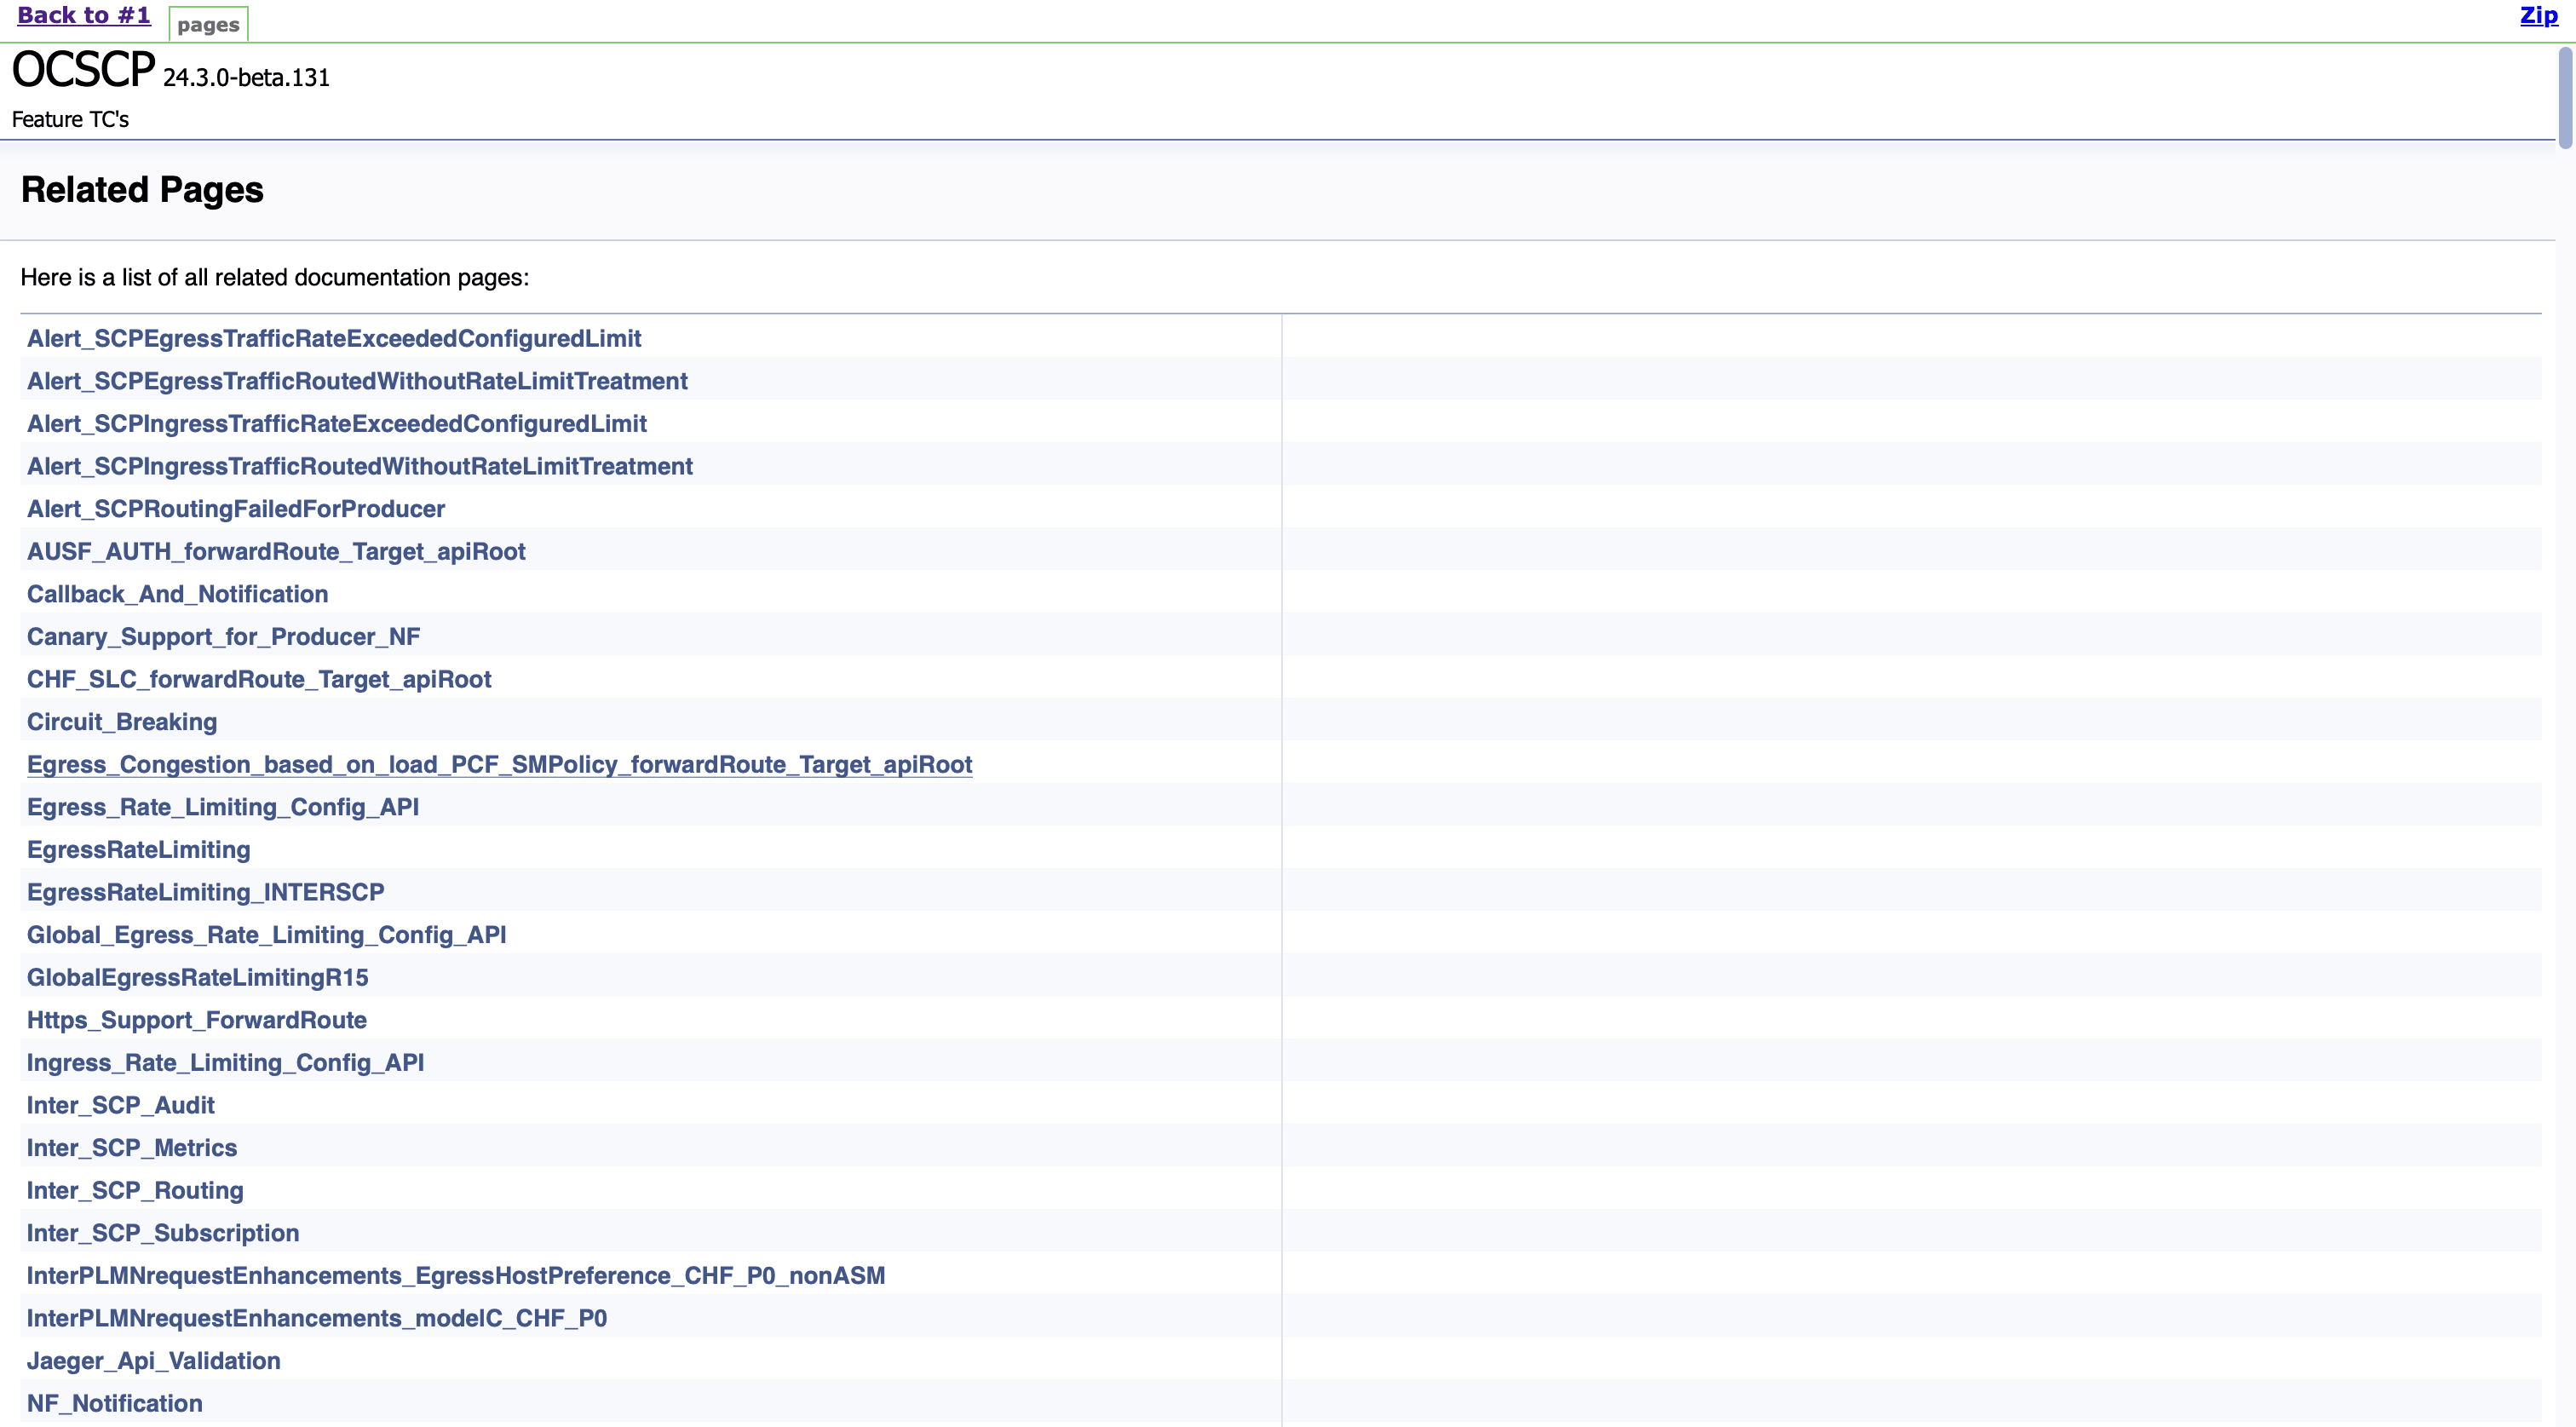Open Egress_Congestion_based_on_load PCF_SMPolicy link
This screenshot has width=2576, height=1427.
(499, 765)
